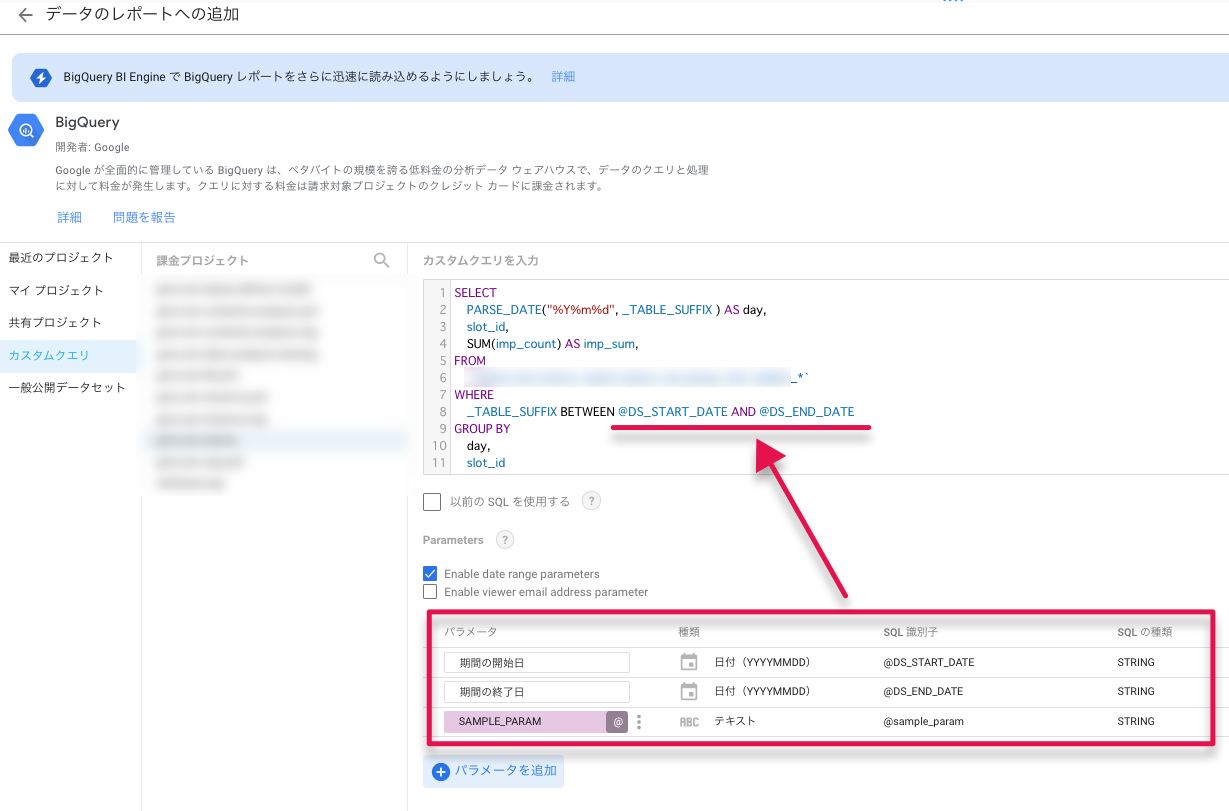
Task: Click the back arrow icon
Action: (x=25, y=15)
